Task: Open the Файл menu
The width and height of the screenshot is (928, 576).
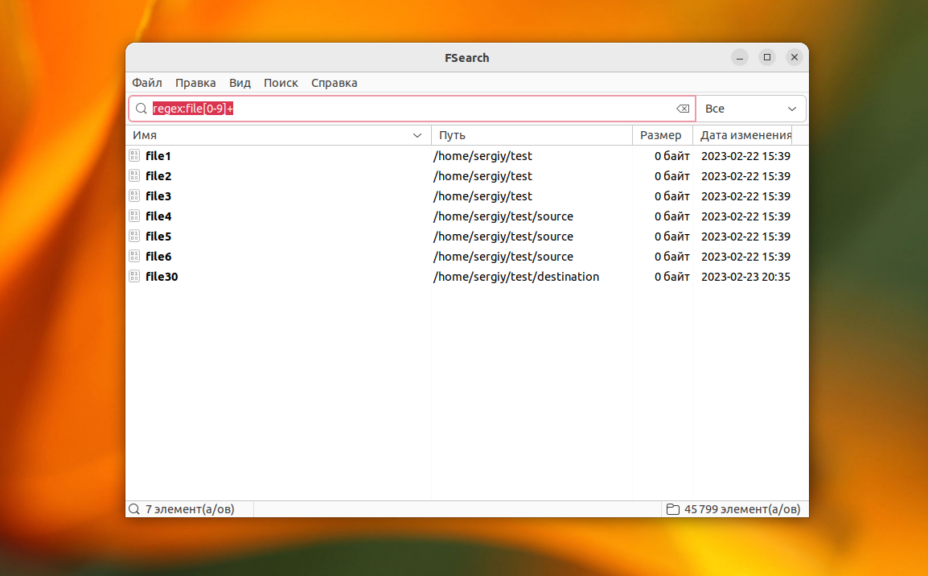Action: point(147,83)
